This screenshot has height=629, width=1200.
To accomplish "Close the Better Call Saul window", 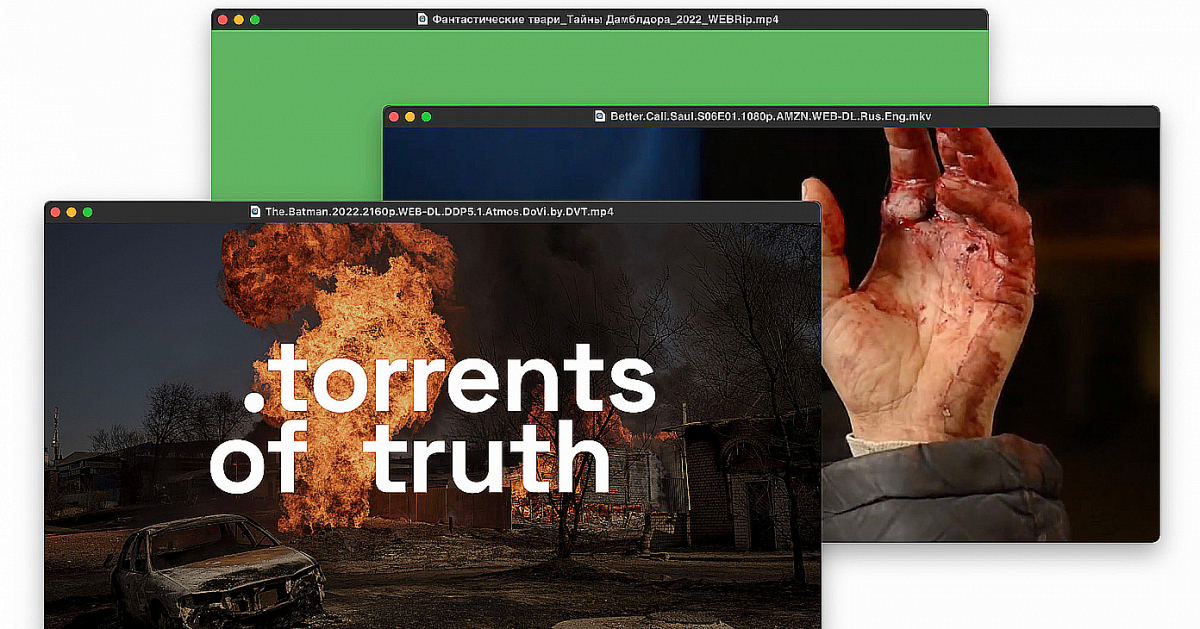I will click(394, 117).
